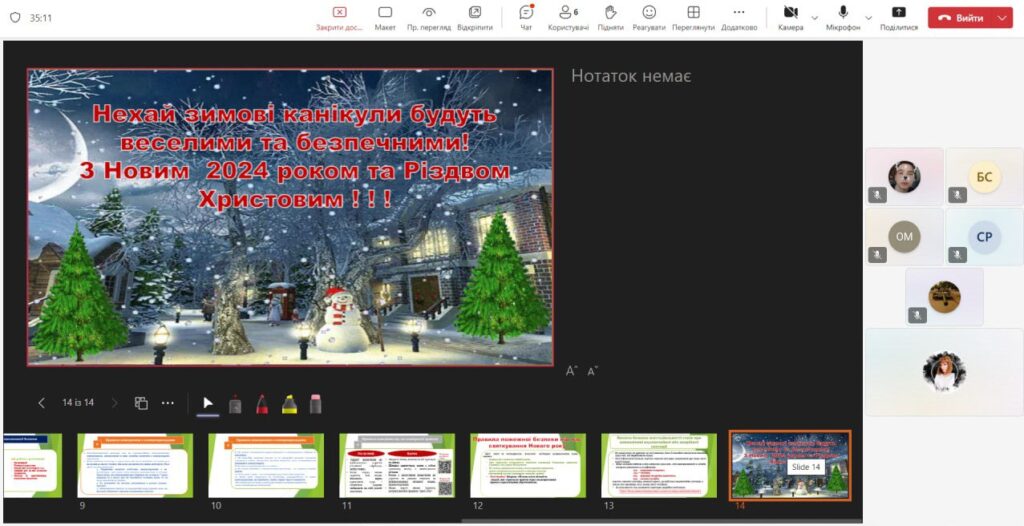Raise hand with the Підняти button
The image size is (1024, 526).
[610, 17]
